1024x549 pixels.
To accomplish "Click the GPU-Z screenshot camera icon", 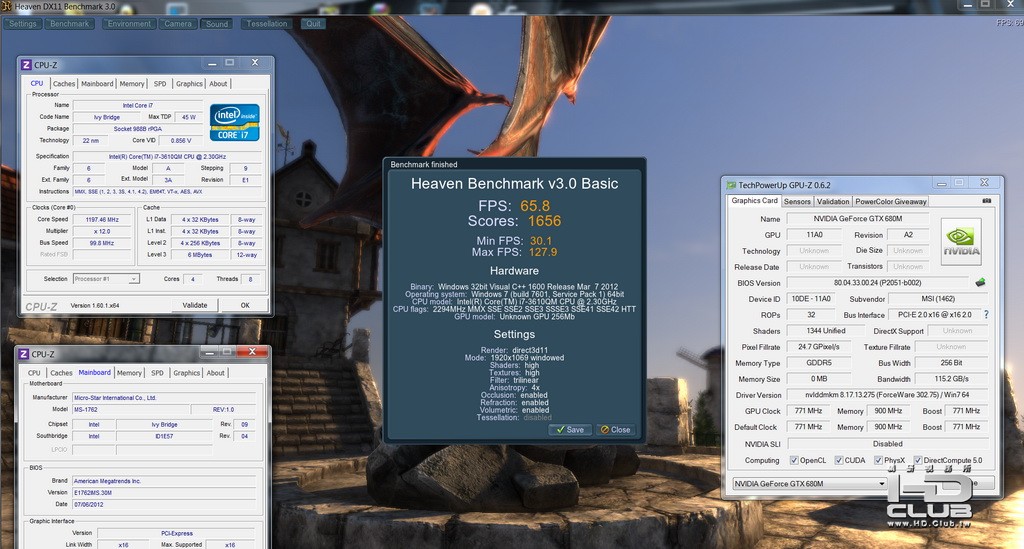I will click(x=987, y=201).
